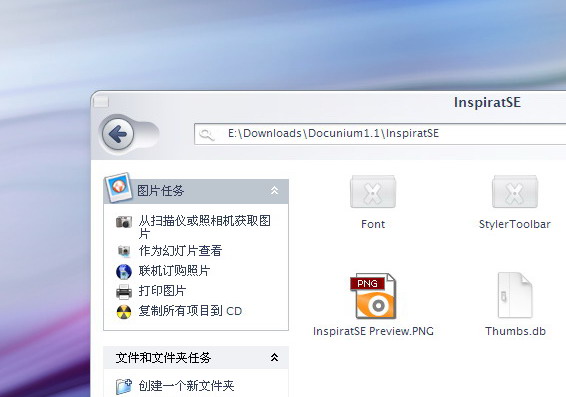566x397 pixels.
Task: Click the InspiratSE Preview.PNG file name
Action: pyautogui.click(x=373, y=331)
